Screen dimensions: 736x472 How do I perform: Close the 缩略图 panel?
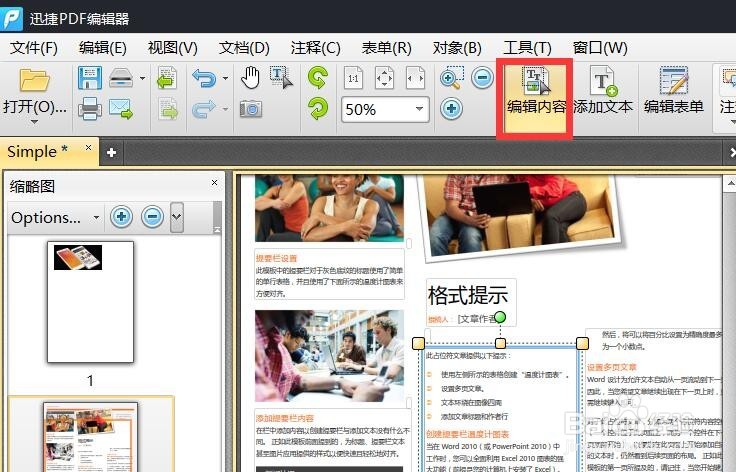point(215,183)
